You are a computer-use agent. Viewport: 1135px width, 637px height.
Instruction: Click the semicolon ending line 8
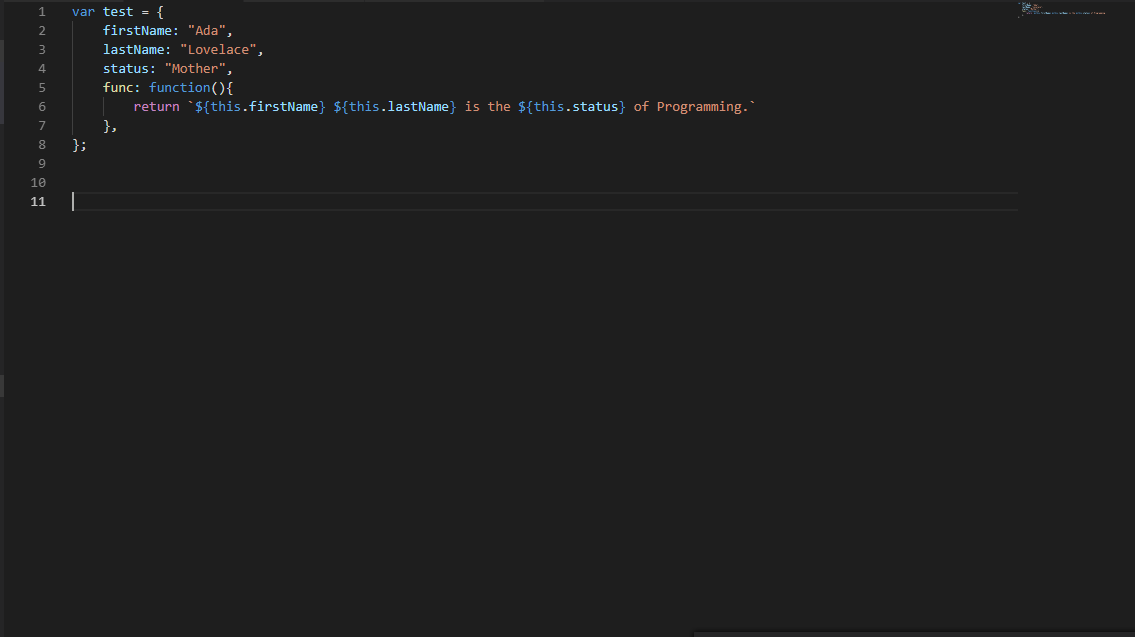[84, 144]
